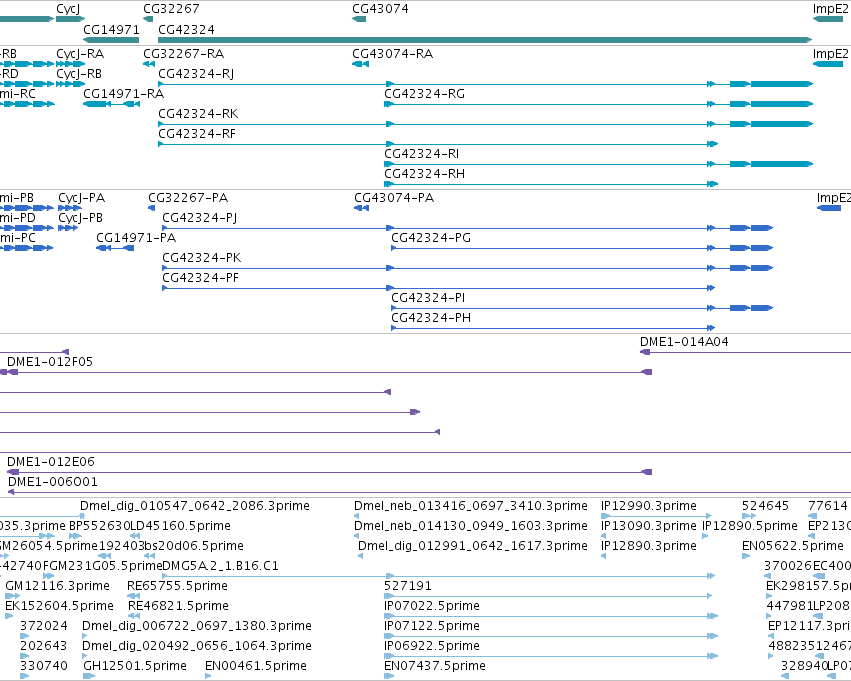Click the IP12890.5prime label
This screenshot has width=851, height=681.
coord(750,526)
